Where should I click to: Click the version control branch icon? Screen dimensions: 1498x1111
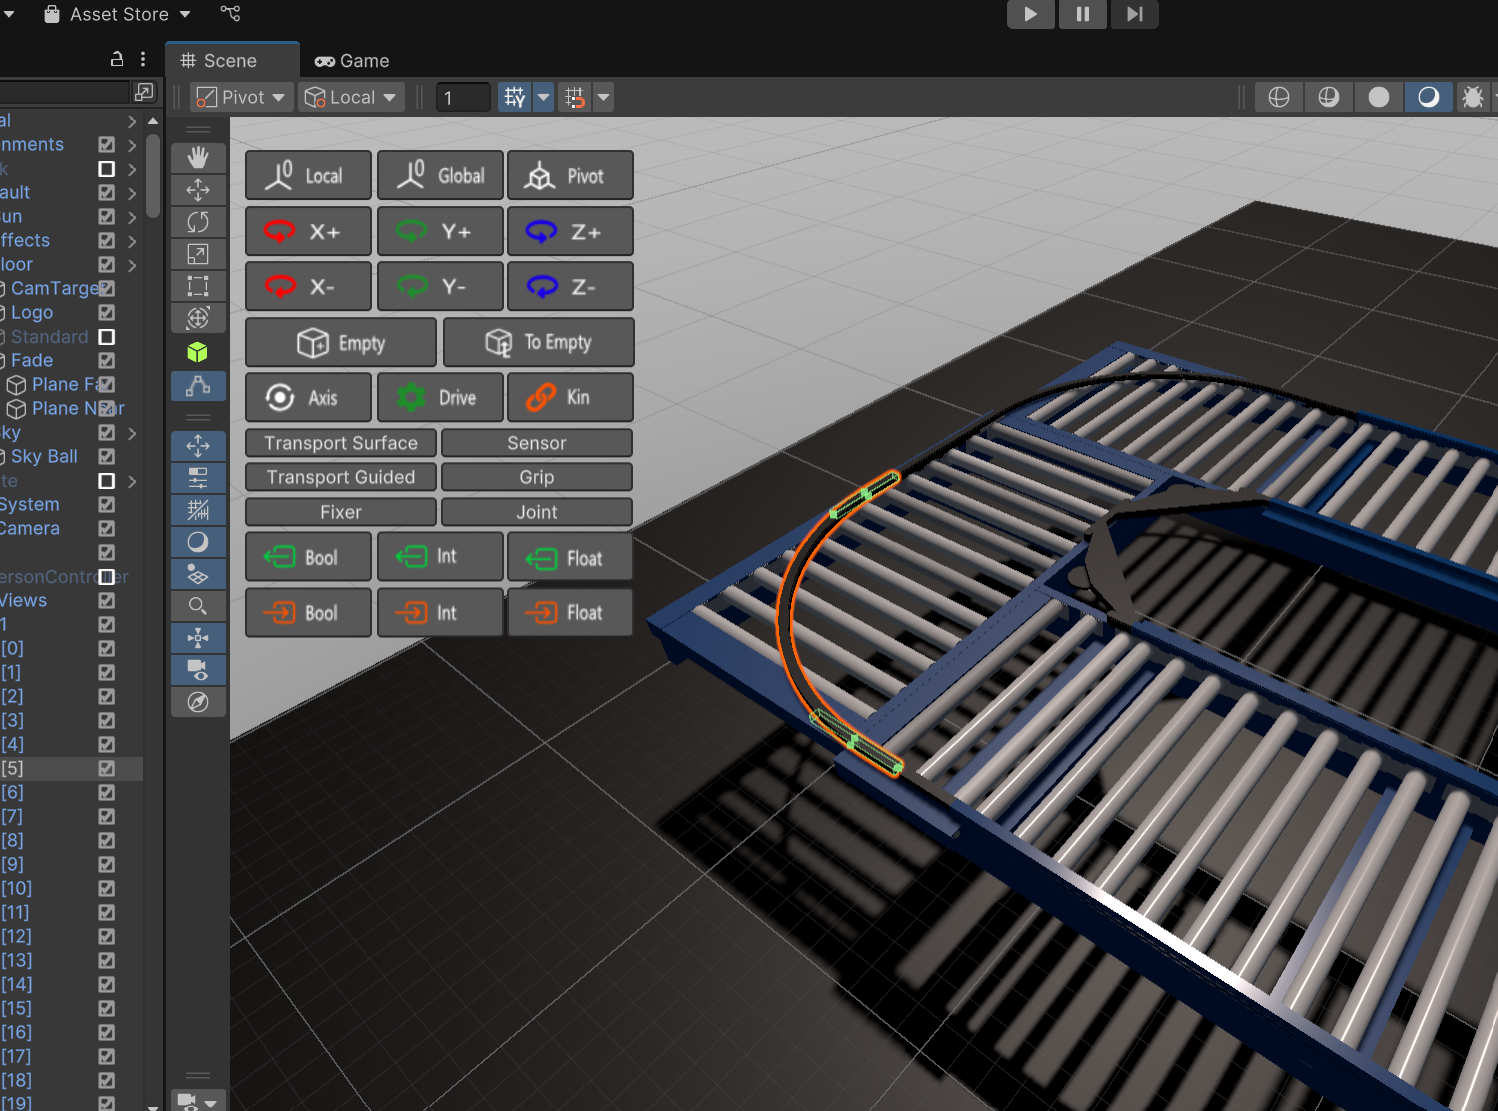pos(231,14)
